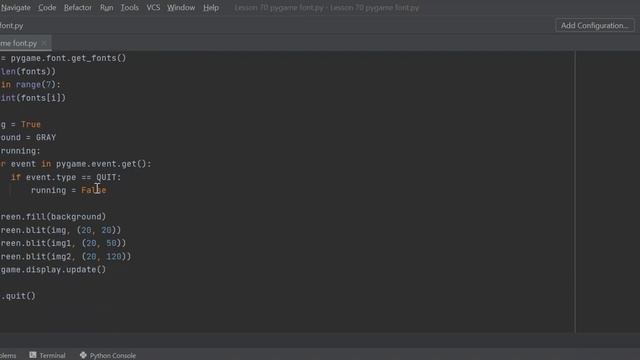
Task: Open the Code menu
Action: pyautogui.click(x=47, y=8)
